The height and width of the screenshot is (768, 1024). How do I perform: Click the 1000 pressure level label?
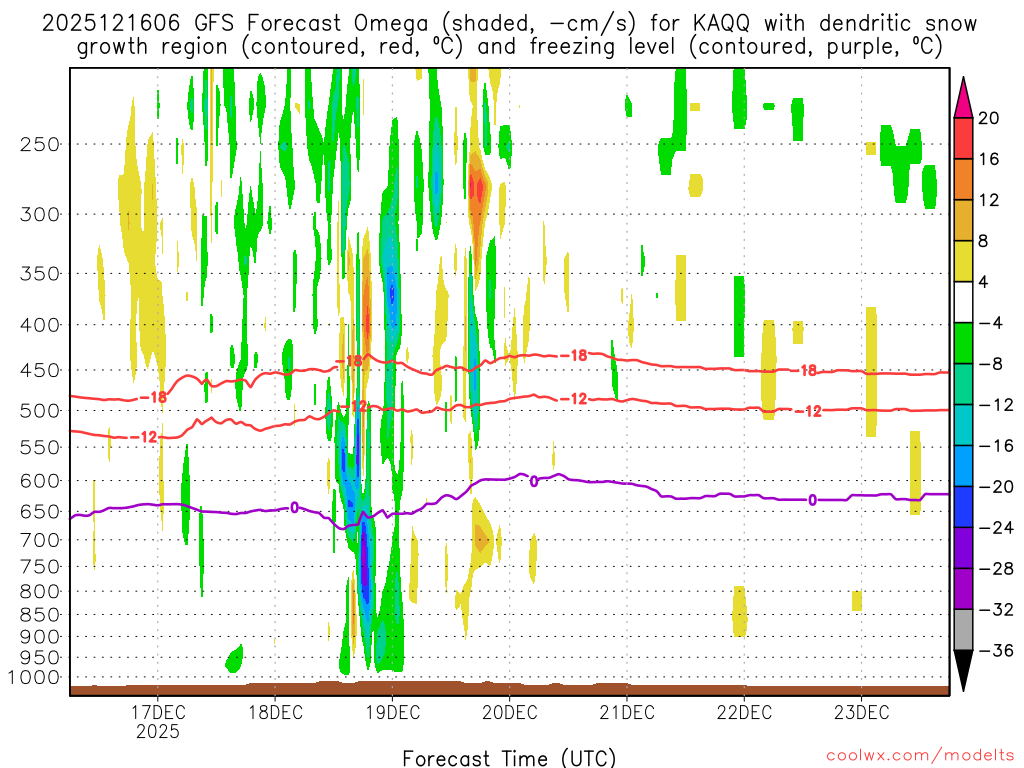[x=34, y=677]
